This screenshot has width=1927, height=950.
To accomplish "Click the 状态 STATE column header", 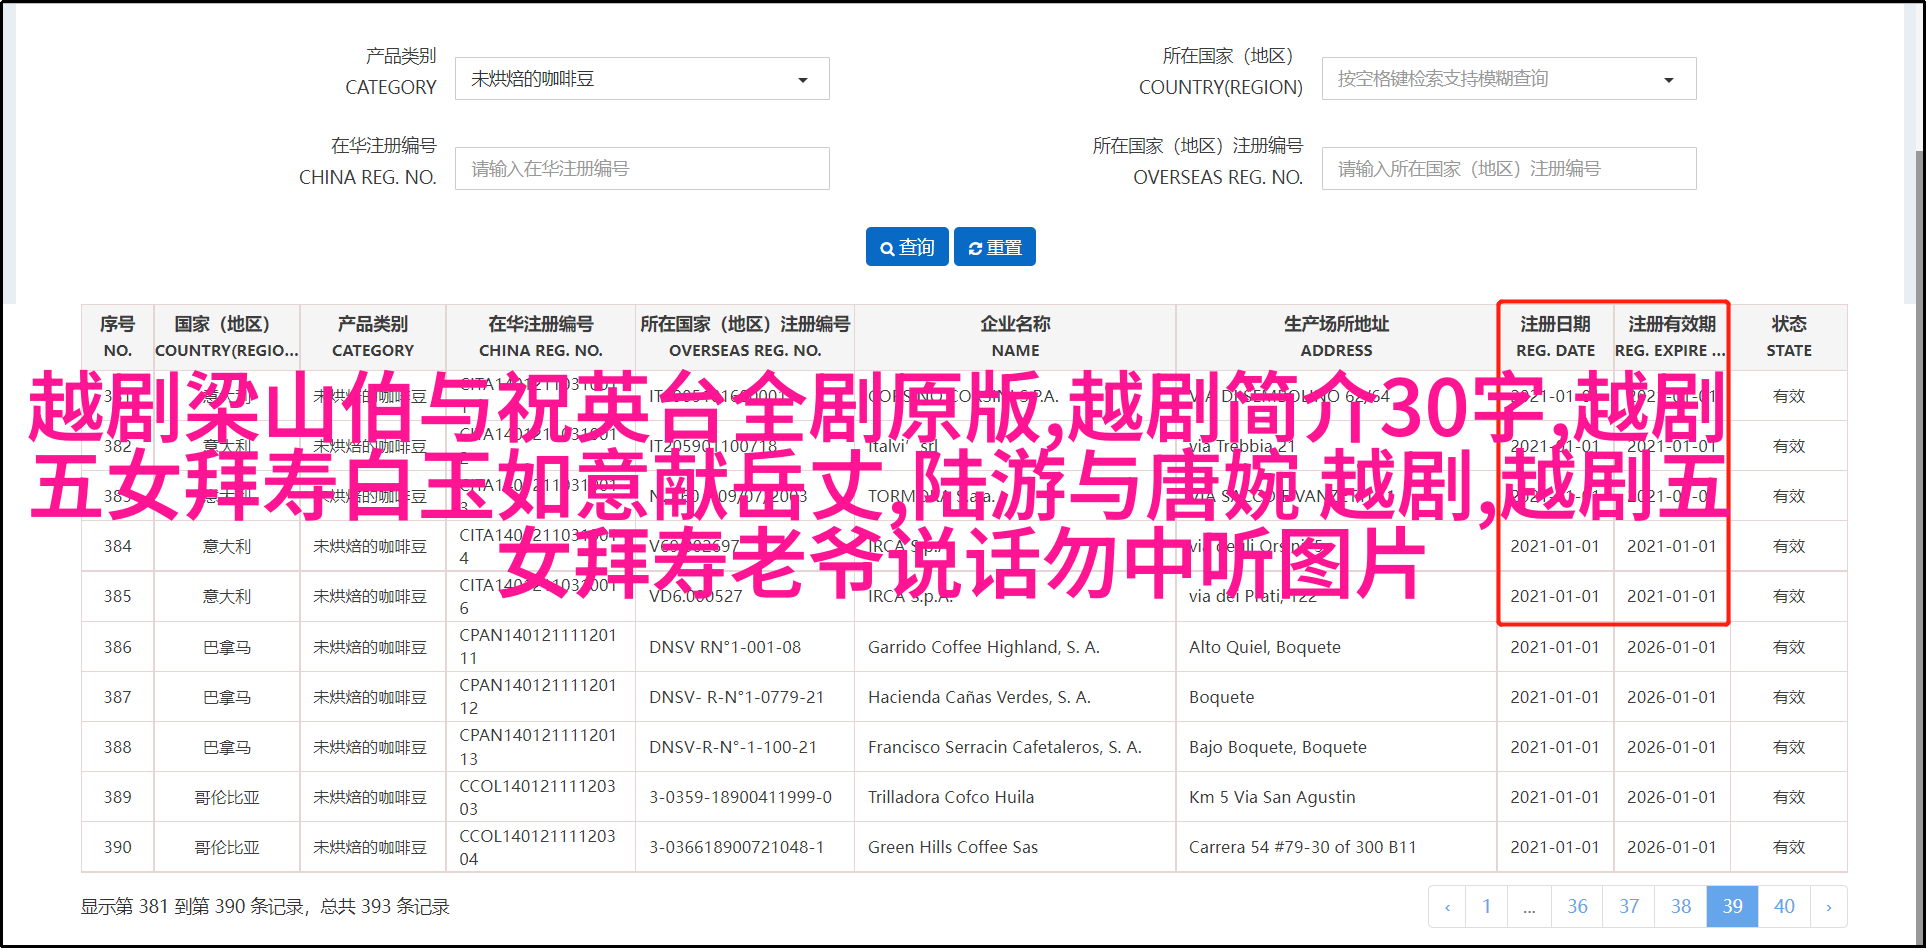I will 1788,337.
